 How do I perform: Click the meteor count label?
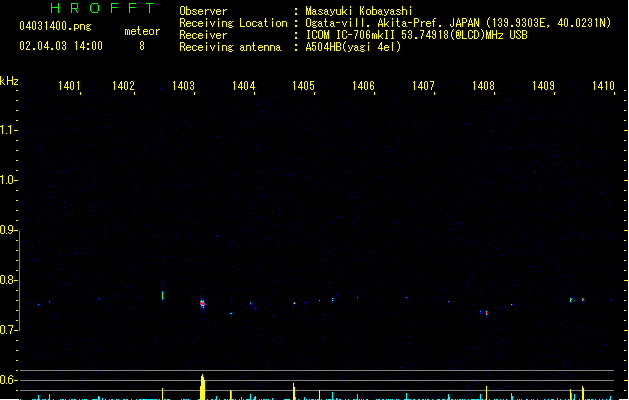pyautogui.click(x=142, y=31)
